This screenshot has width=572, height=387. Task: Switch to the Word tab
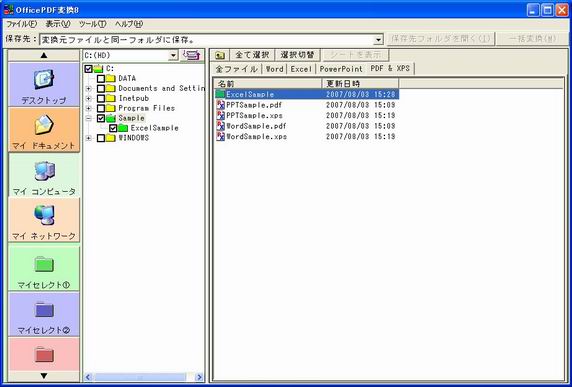pos(274,69)
